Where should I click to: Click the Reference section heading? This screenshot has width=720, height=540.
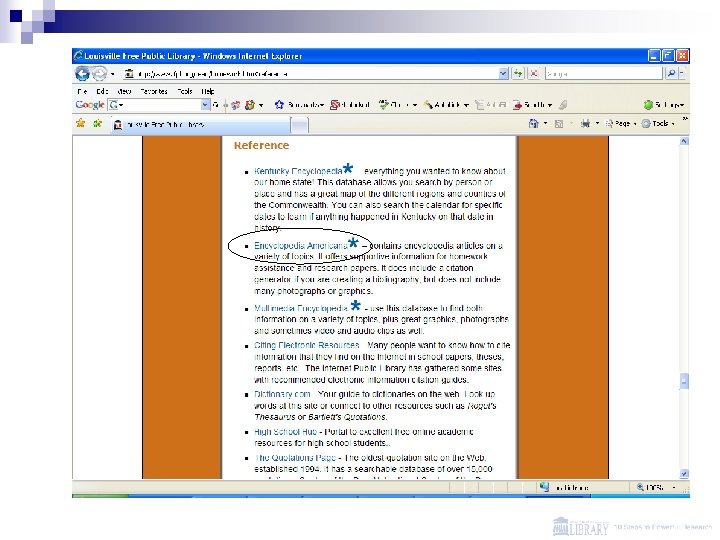click(261, 146)
